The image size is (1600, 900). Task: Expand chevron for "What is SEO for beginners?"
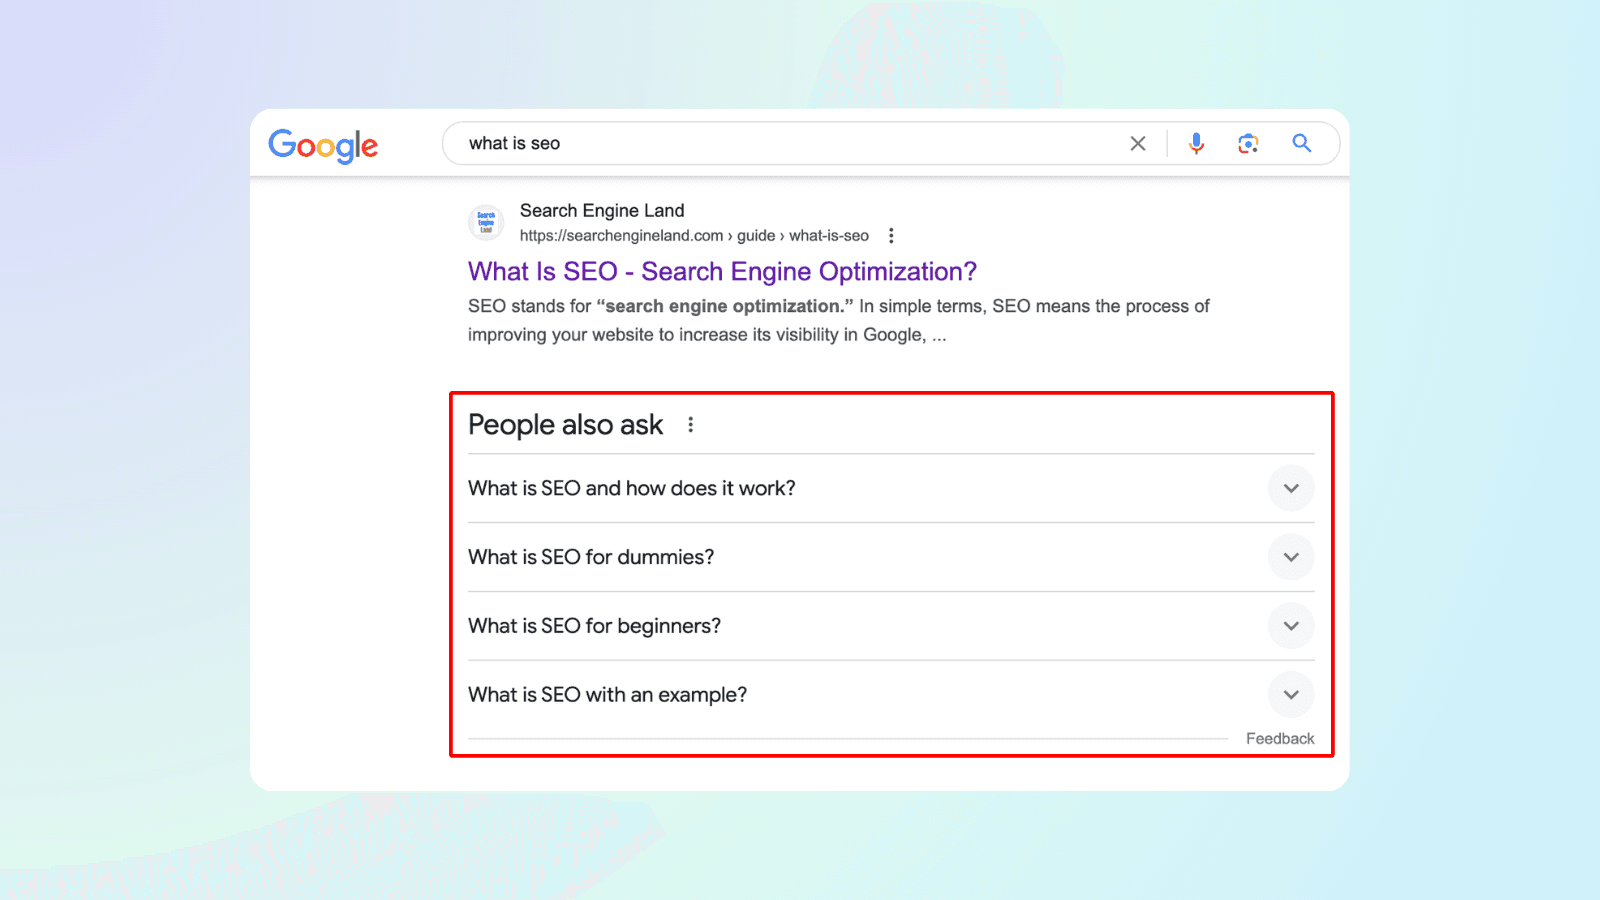(1291, 626)
